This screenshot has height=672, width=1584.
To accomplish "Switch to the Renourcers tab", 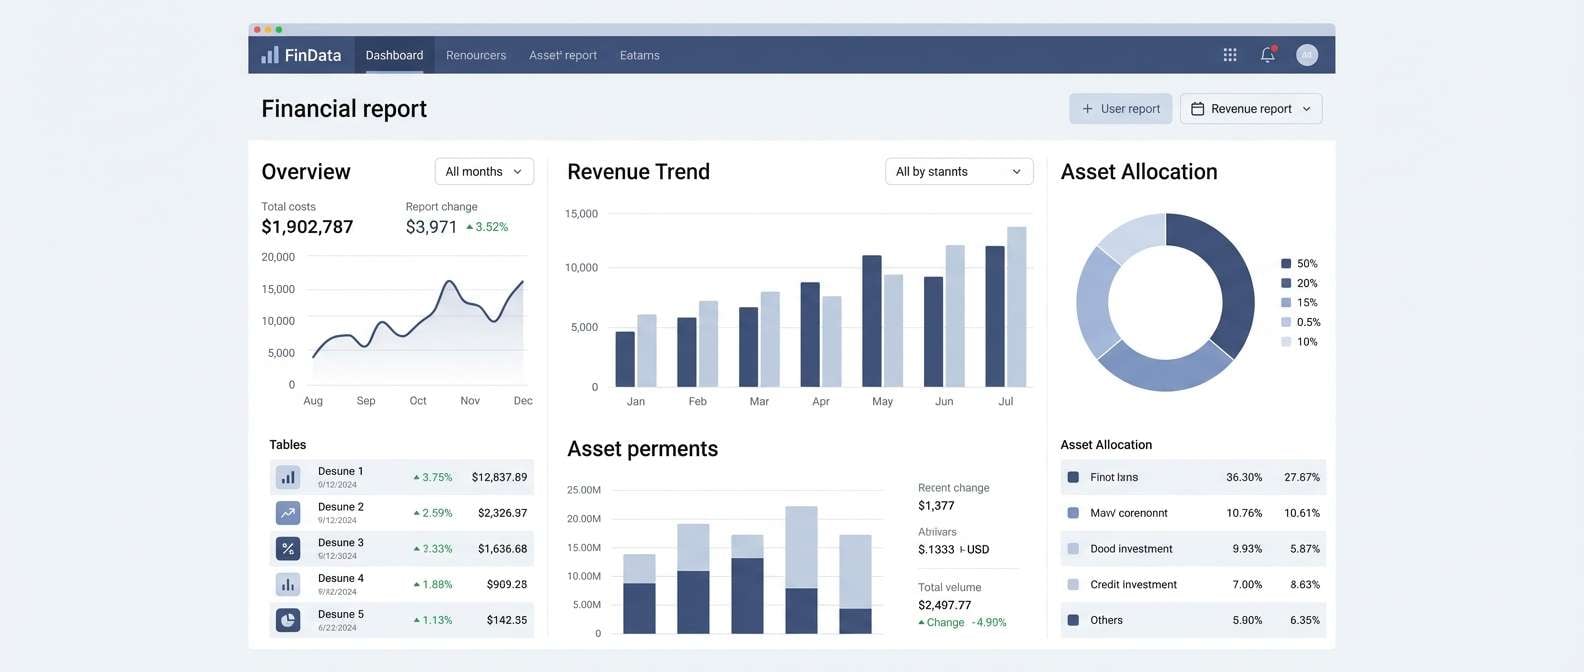I will [476, 55].
